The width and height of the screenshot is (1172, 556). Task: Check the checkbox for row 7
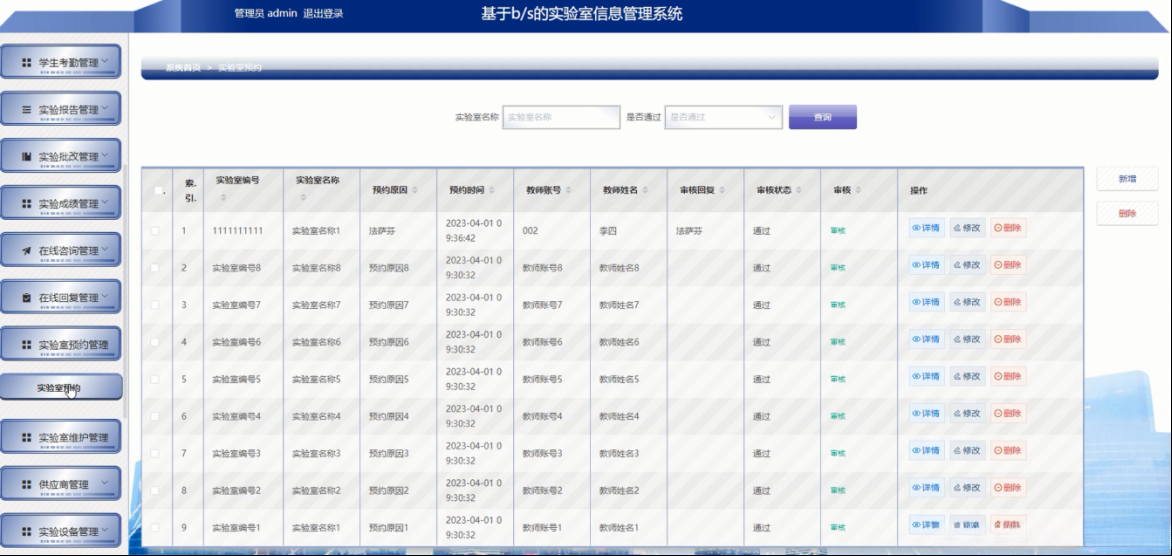tap(155, 454)
